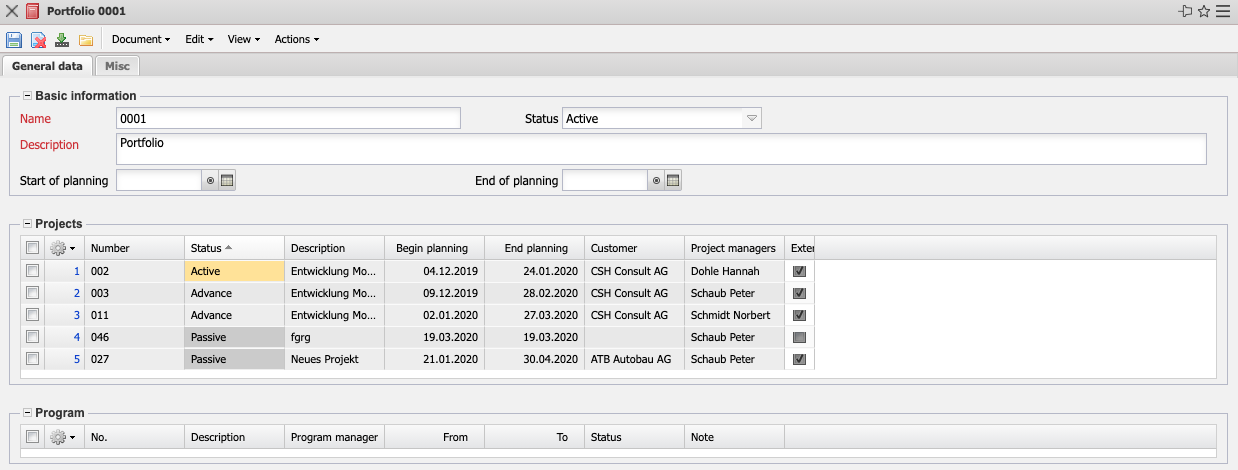Viewport: 1238px width, 470px height.
Task: Open the Status dropdown showing Active
Action: (752, 119)
